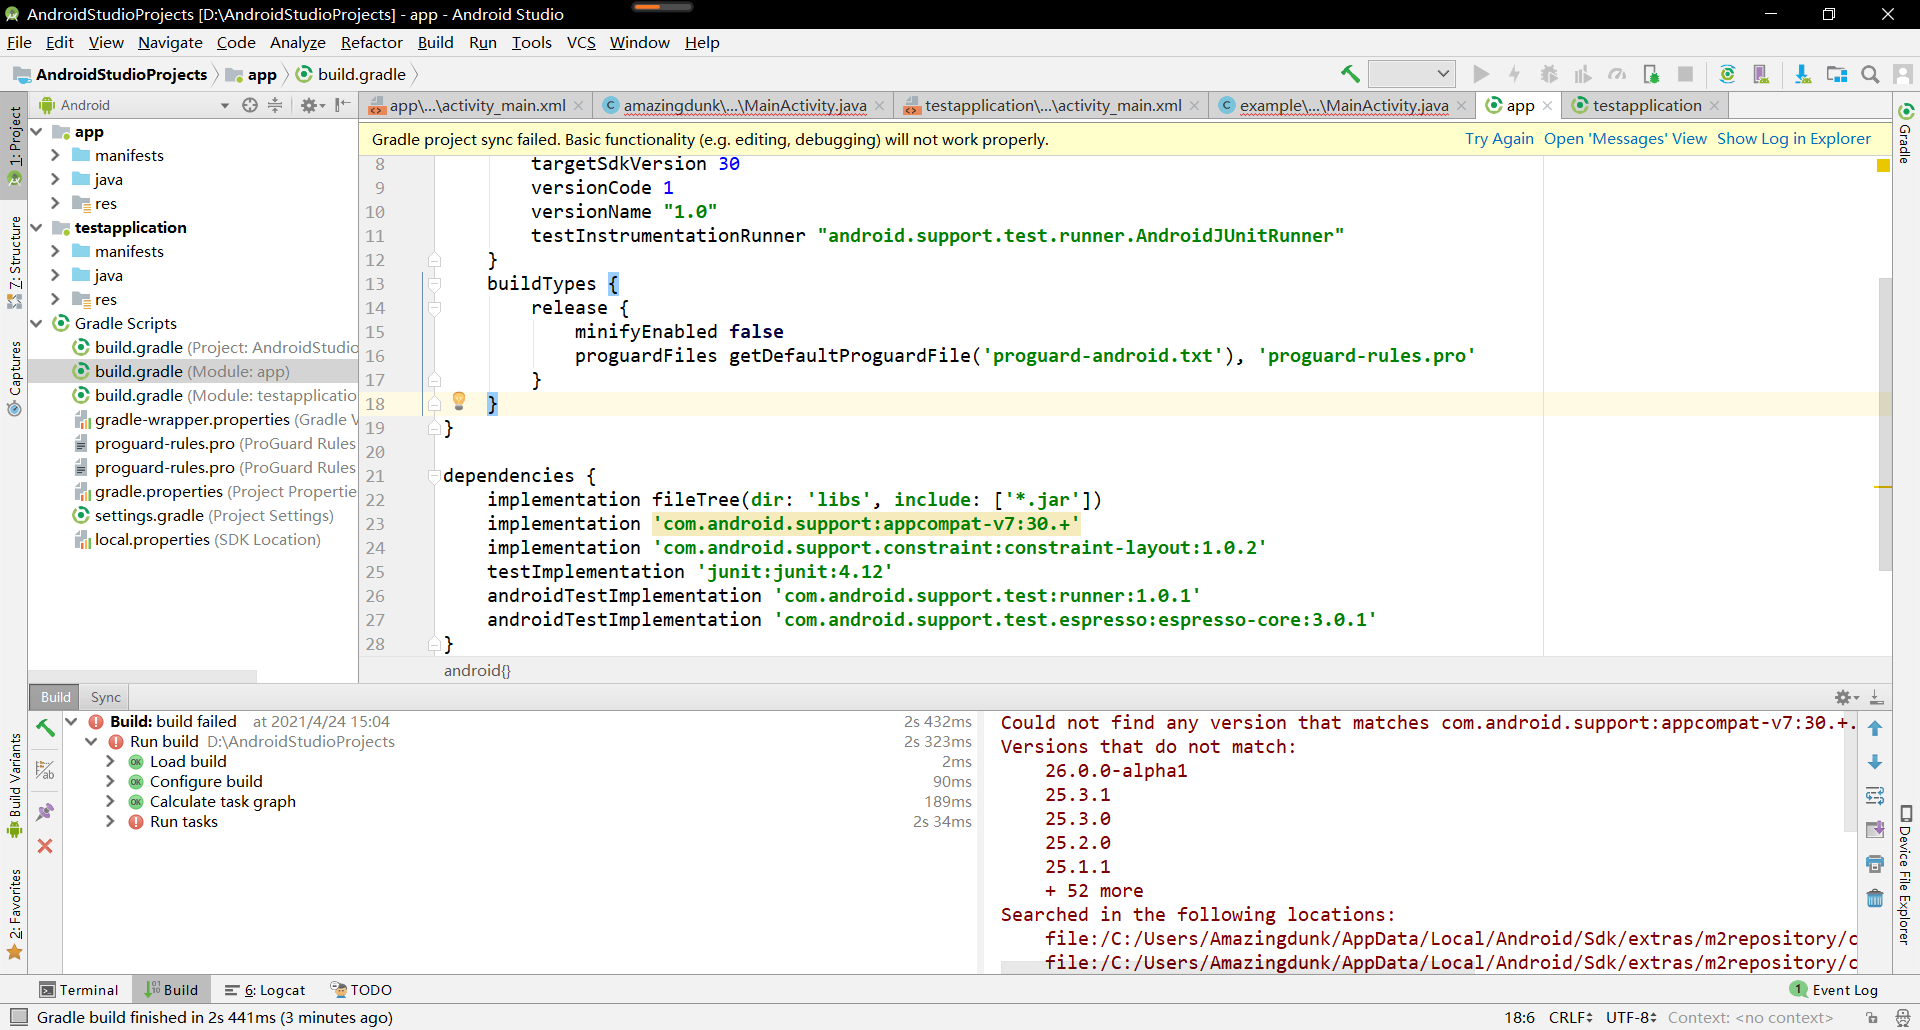The image size is (1920, 1030).
Task: Collapse the app module tree node
Action: tap(37, 131)
